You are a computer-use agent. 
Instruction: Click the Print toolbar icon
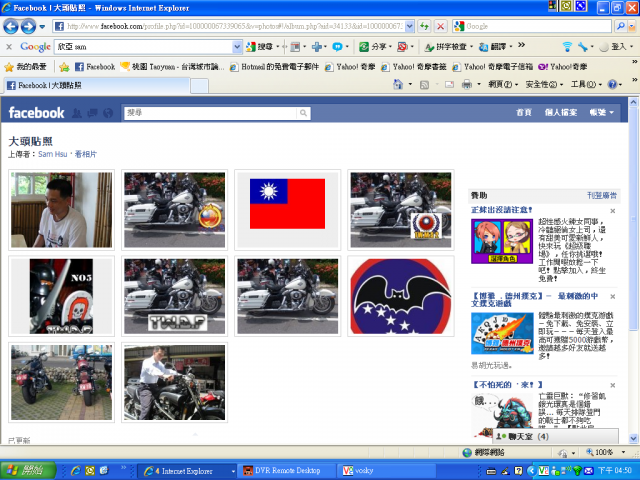click(x=467, y=85)
